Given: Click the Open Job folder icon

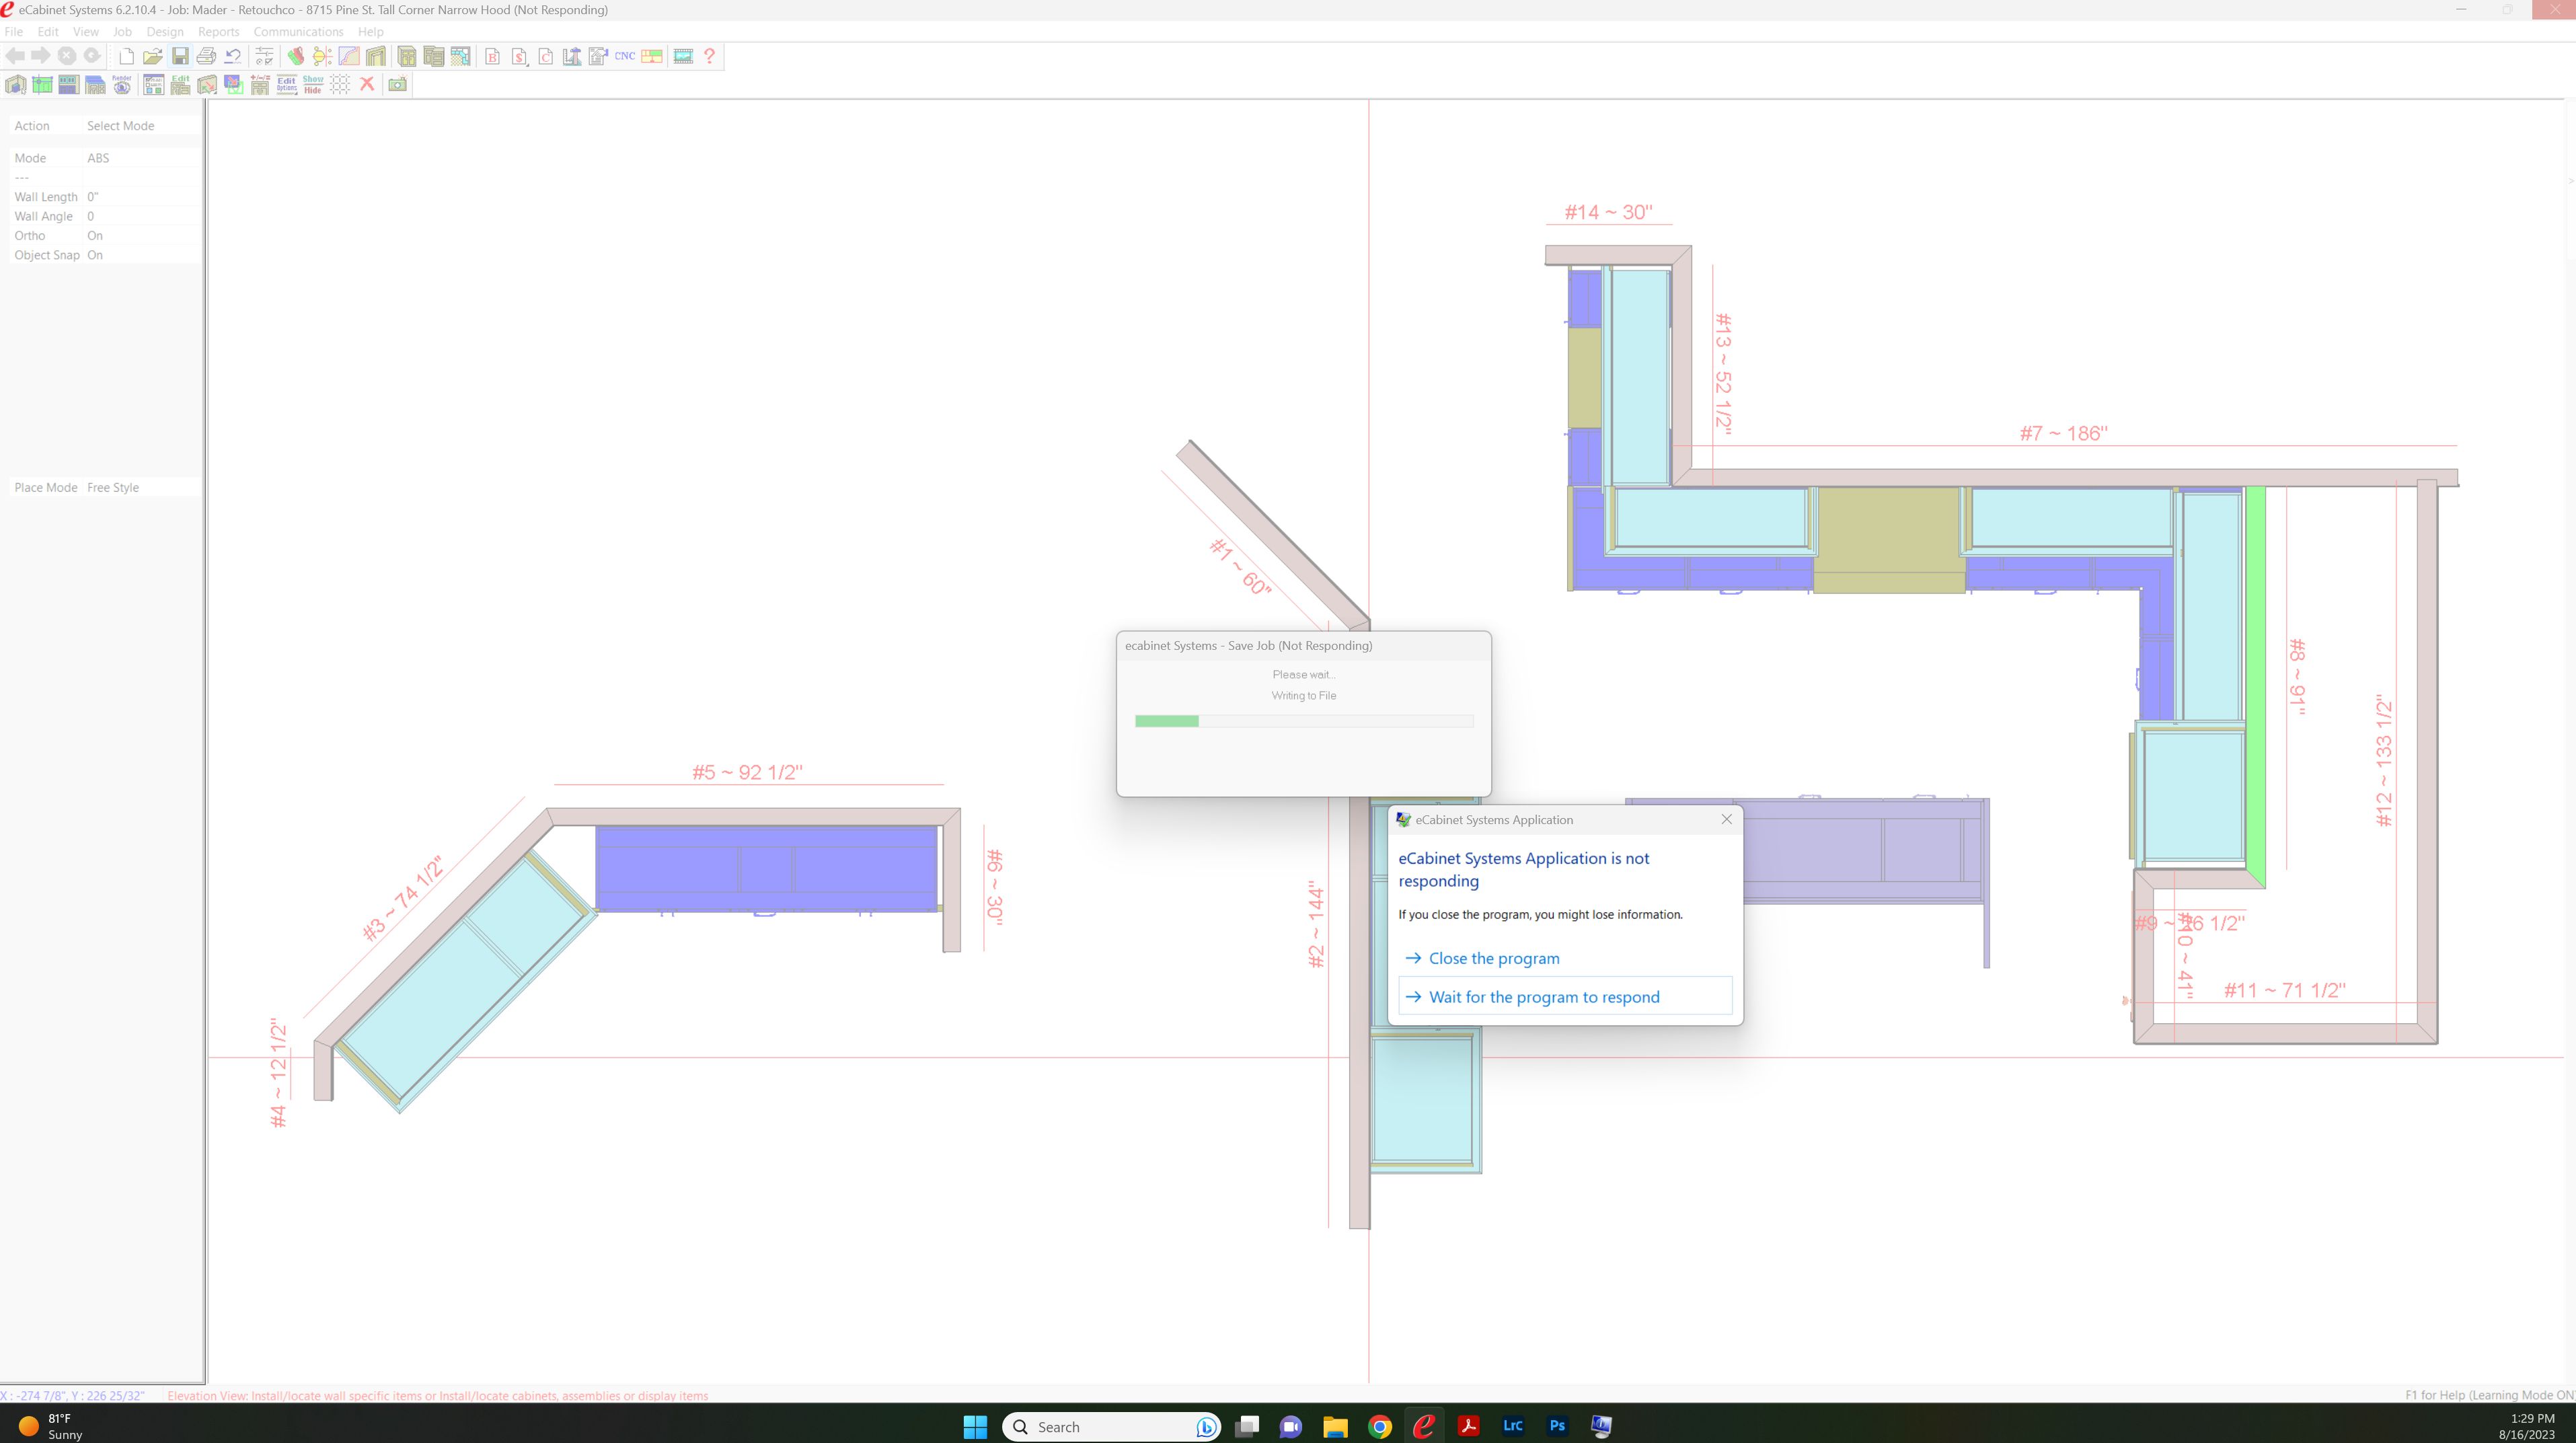Looking at the screenshot, I should point(153,56).
